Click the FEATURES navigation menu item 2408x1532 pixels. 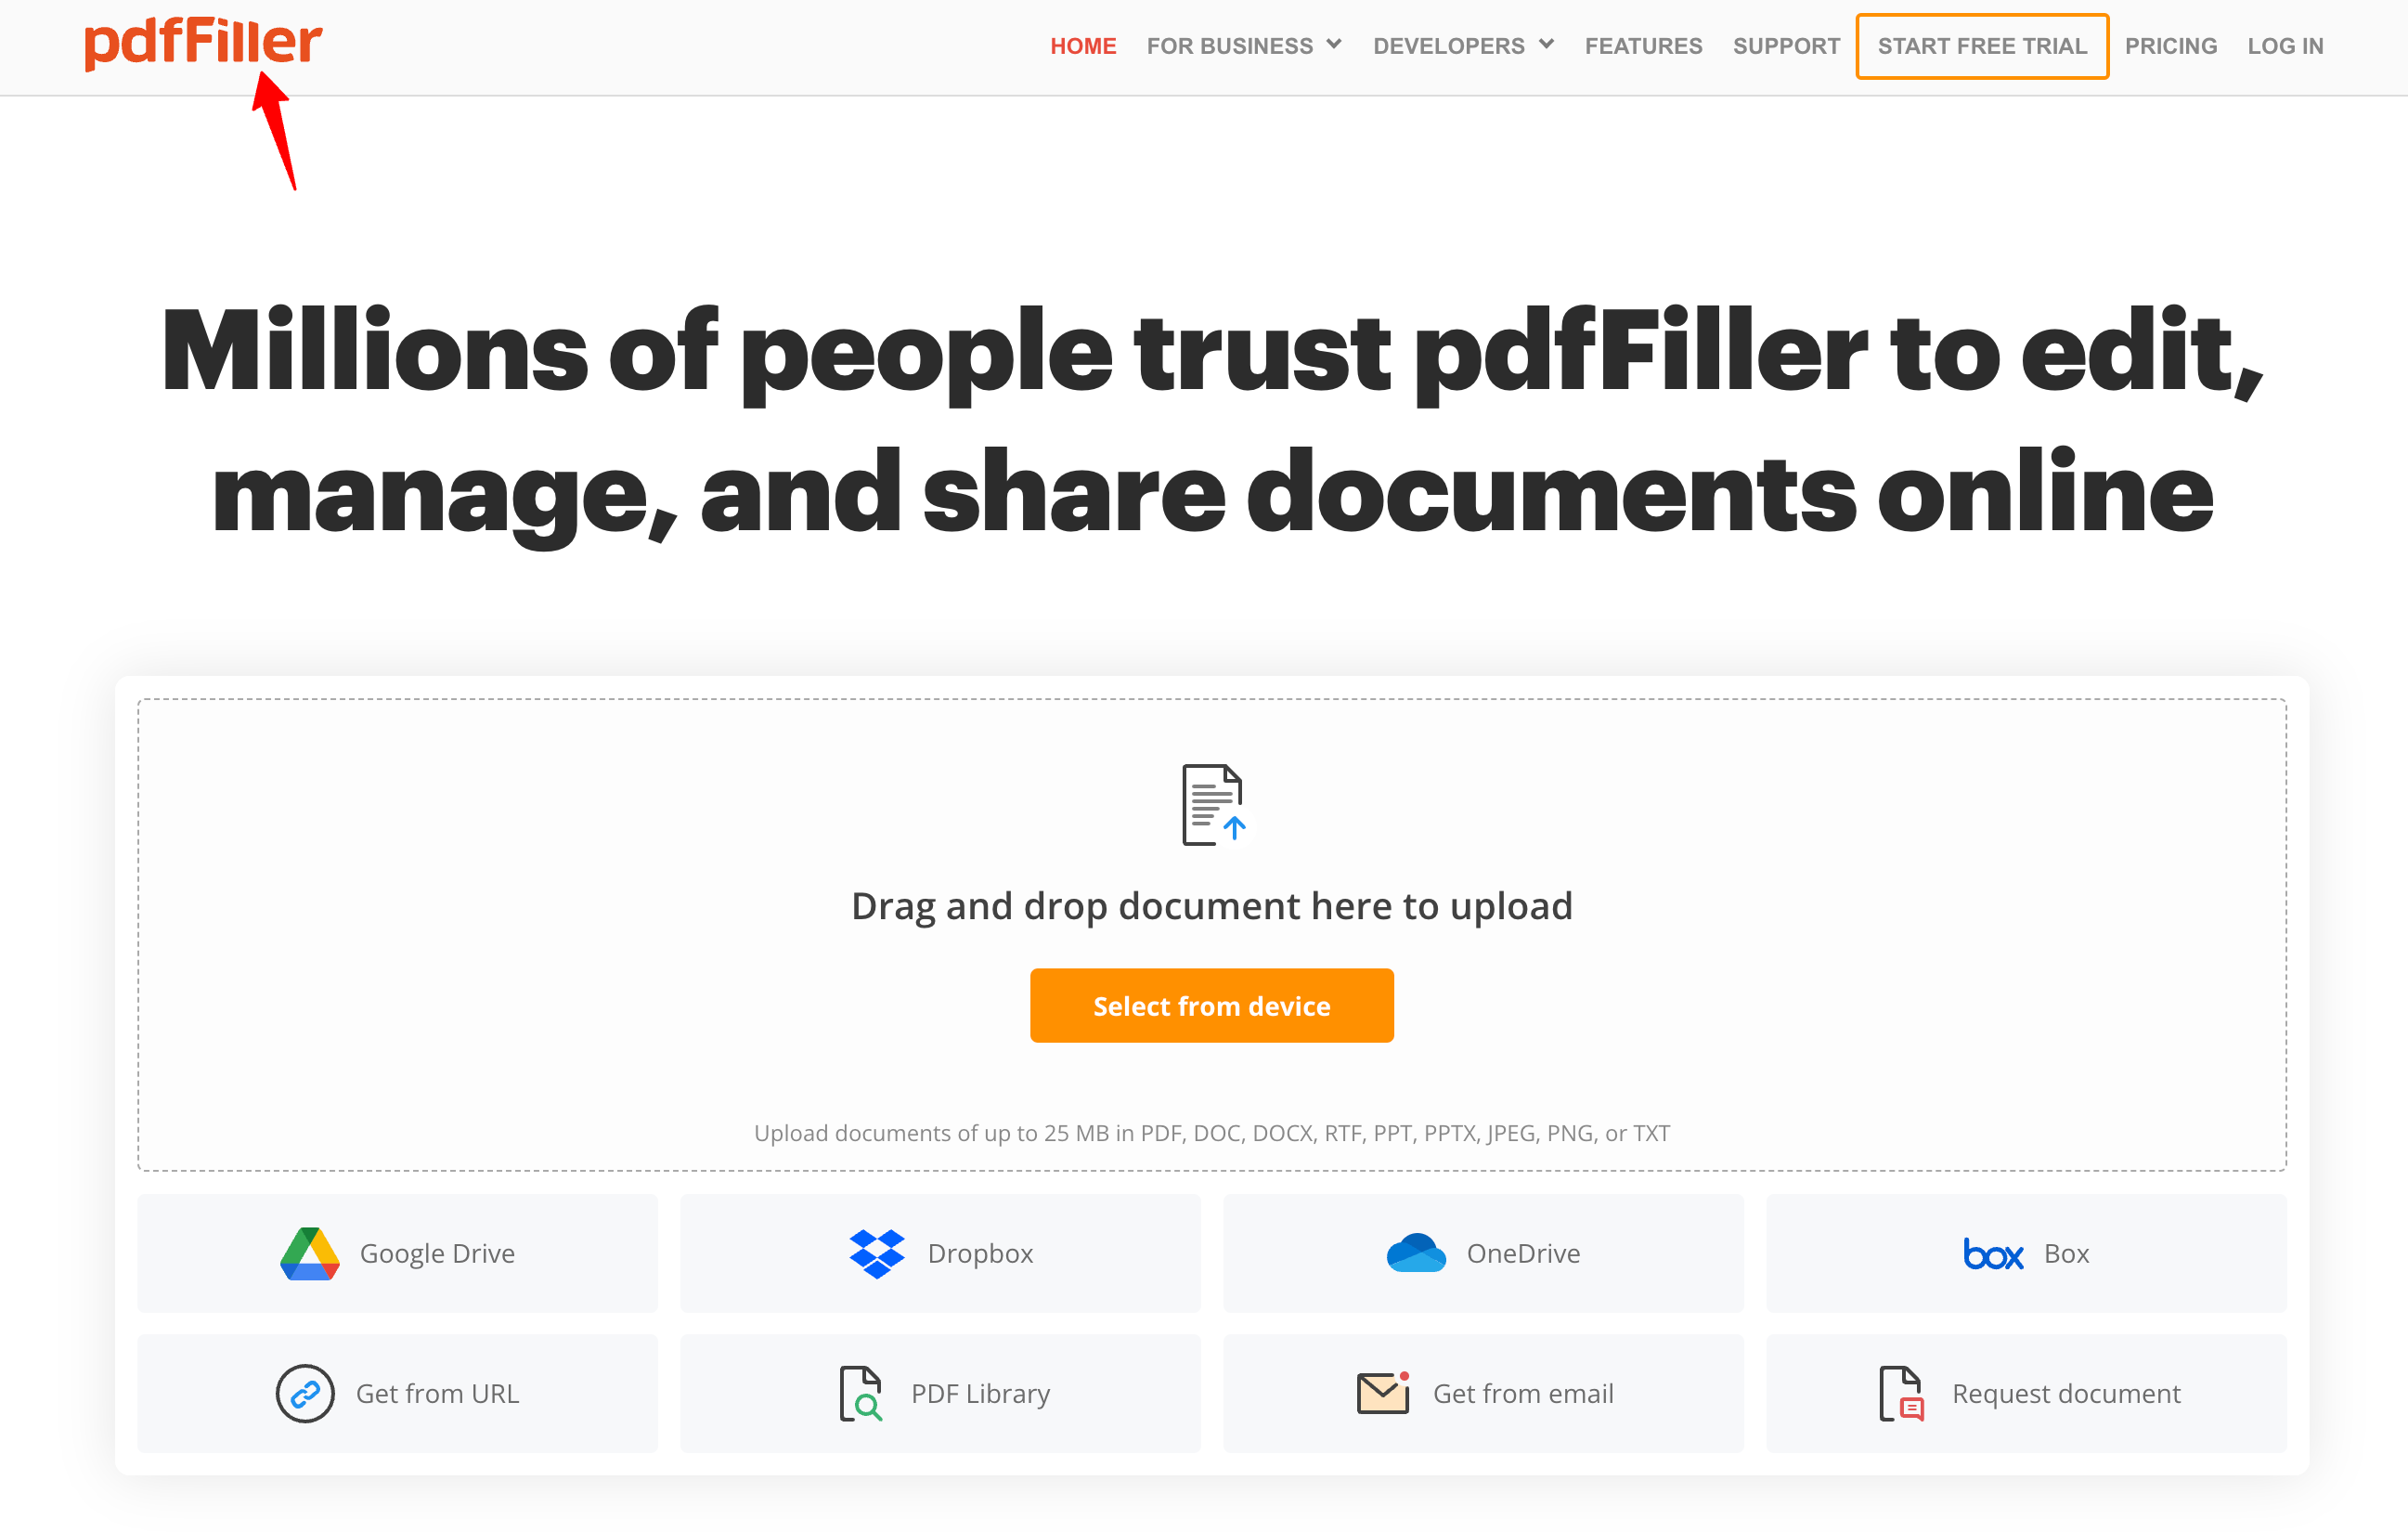(1639, 45)
